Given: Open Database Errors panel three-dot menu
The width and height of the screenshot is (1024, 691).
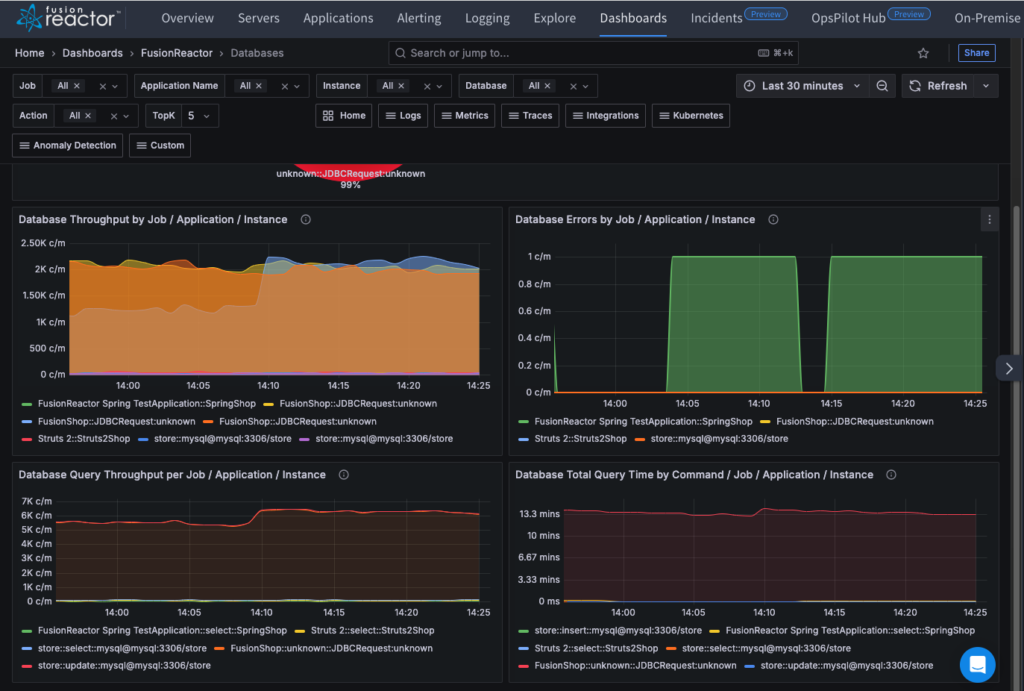Looking at the screenshot, I should point(989,219).
